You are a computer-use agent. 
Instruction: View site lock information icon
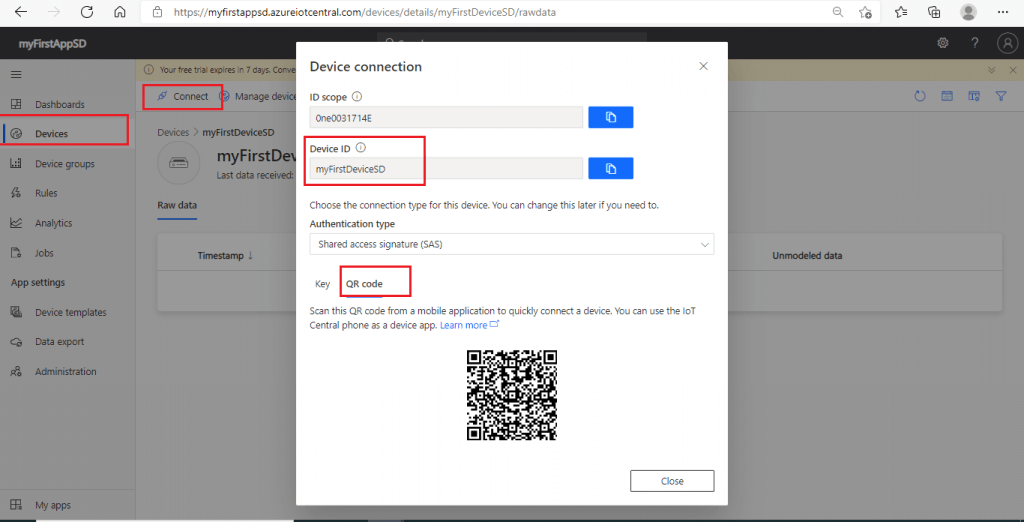coord(157,12)
